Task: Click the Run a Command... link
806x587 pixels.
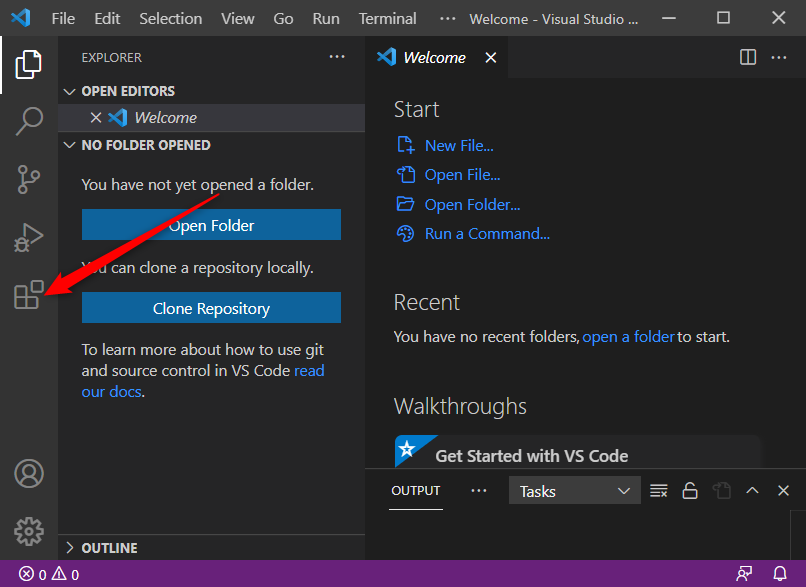Action: (x=487, y=234)
